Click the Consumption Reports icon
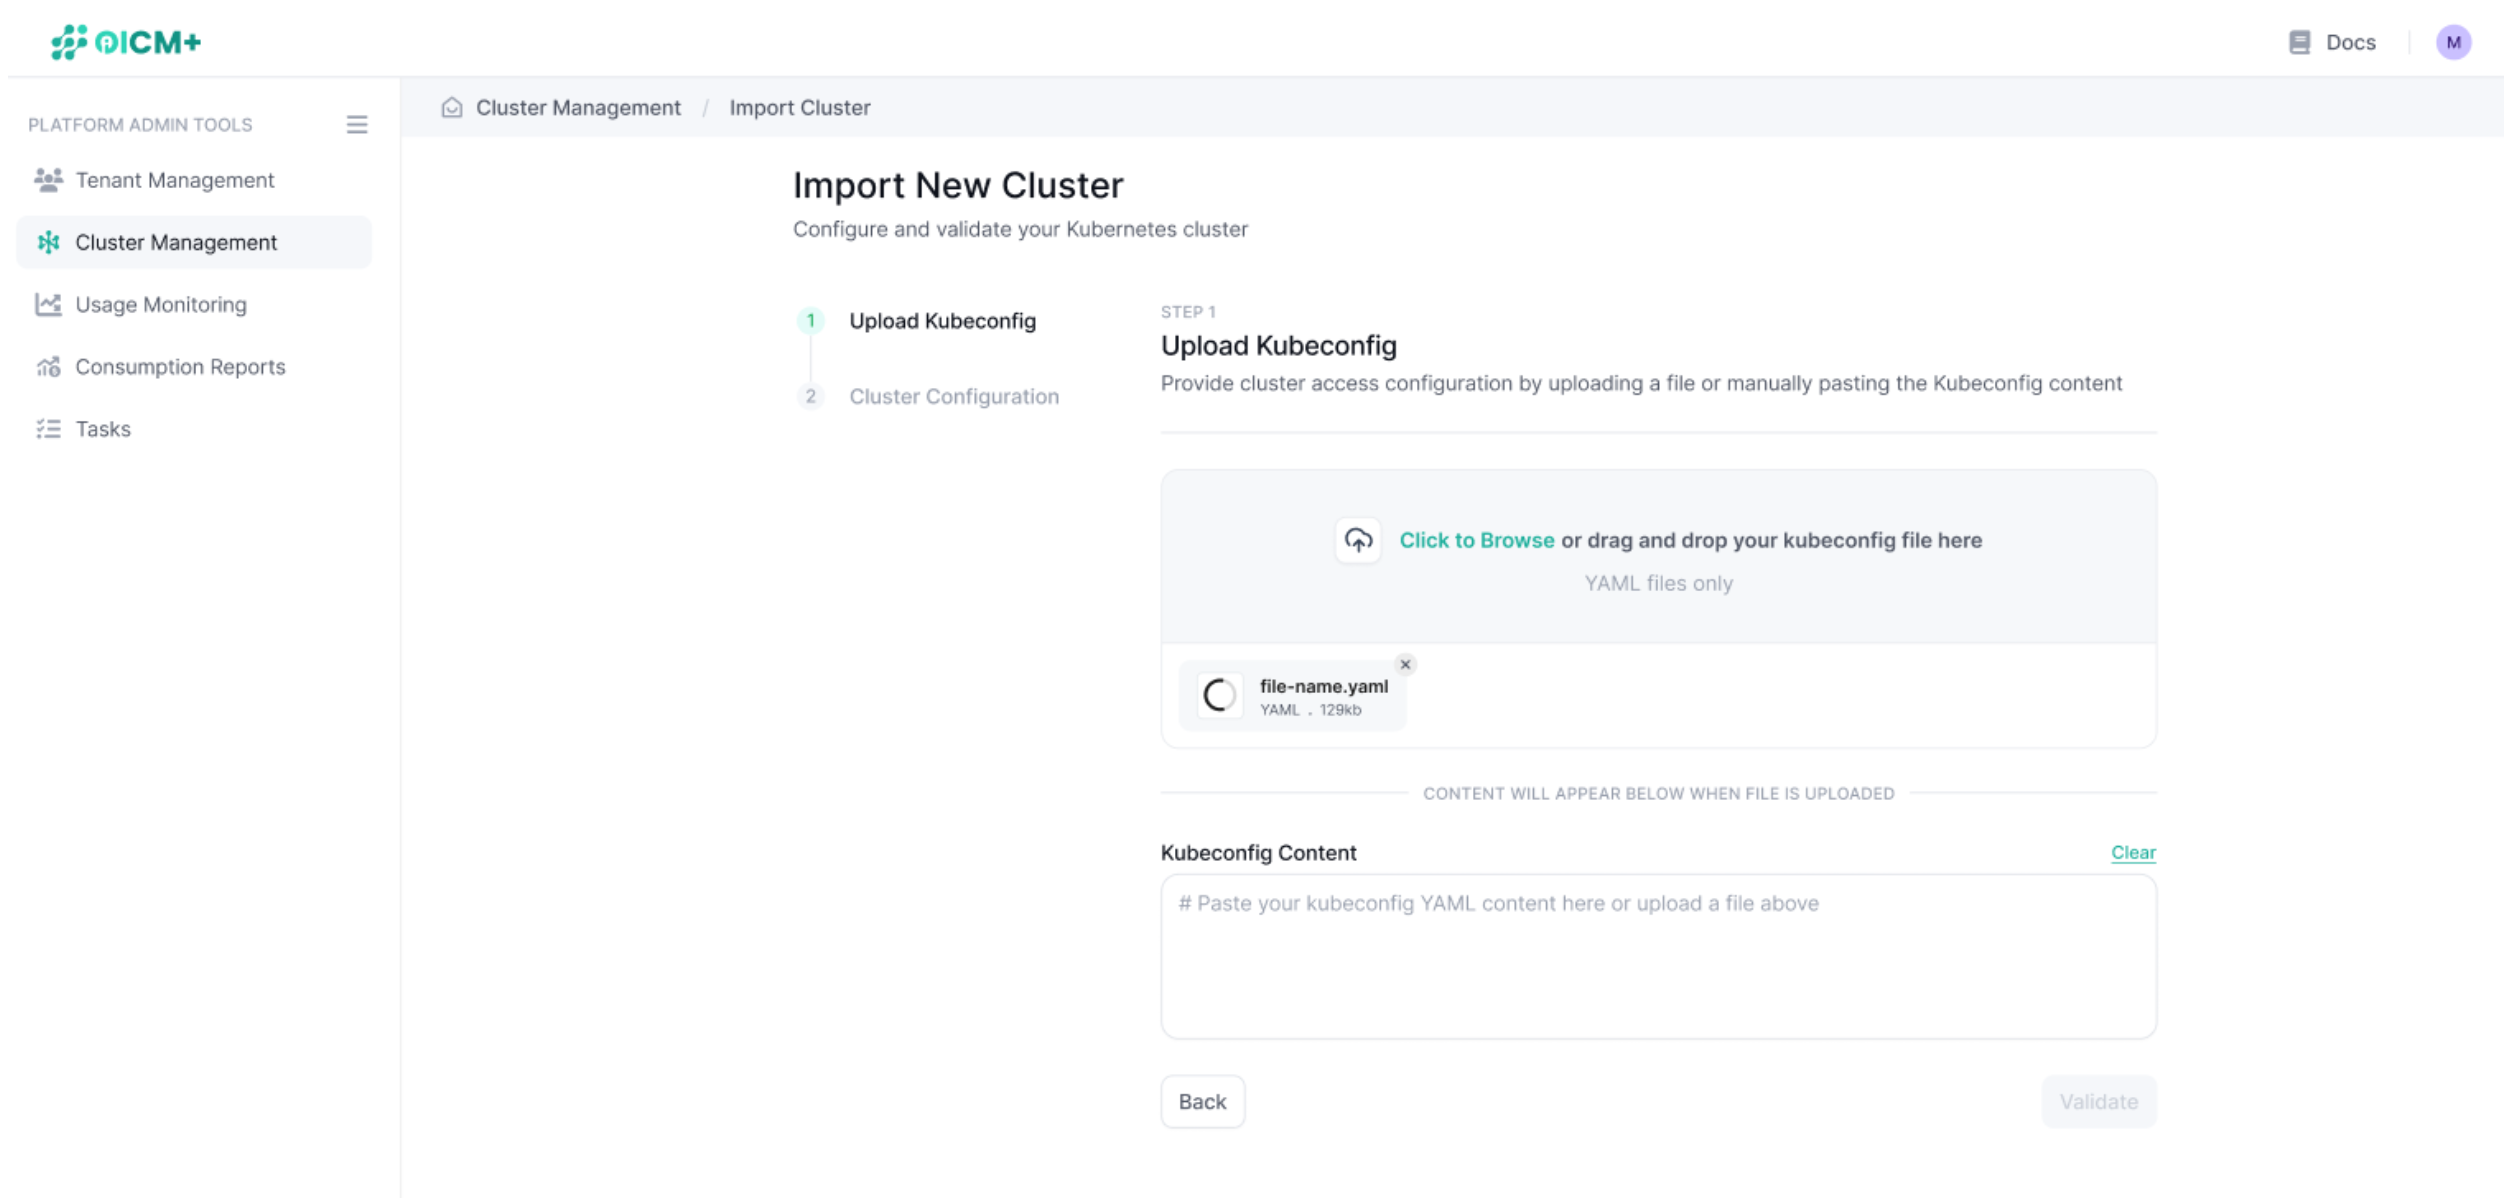This screenshot has height=1198, width=2508. pyautogui.click(x=47, y=366)
